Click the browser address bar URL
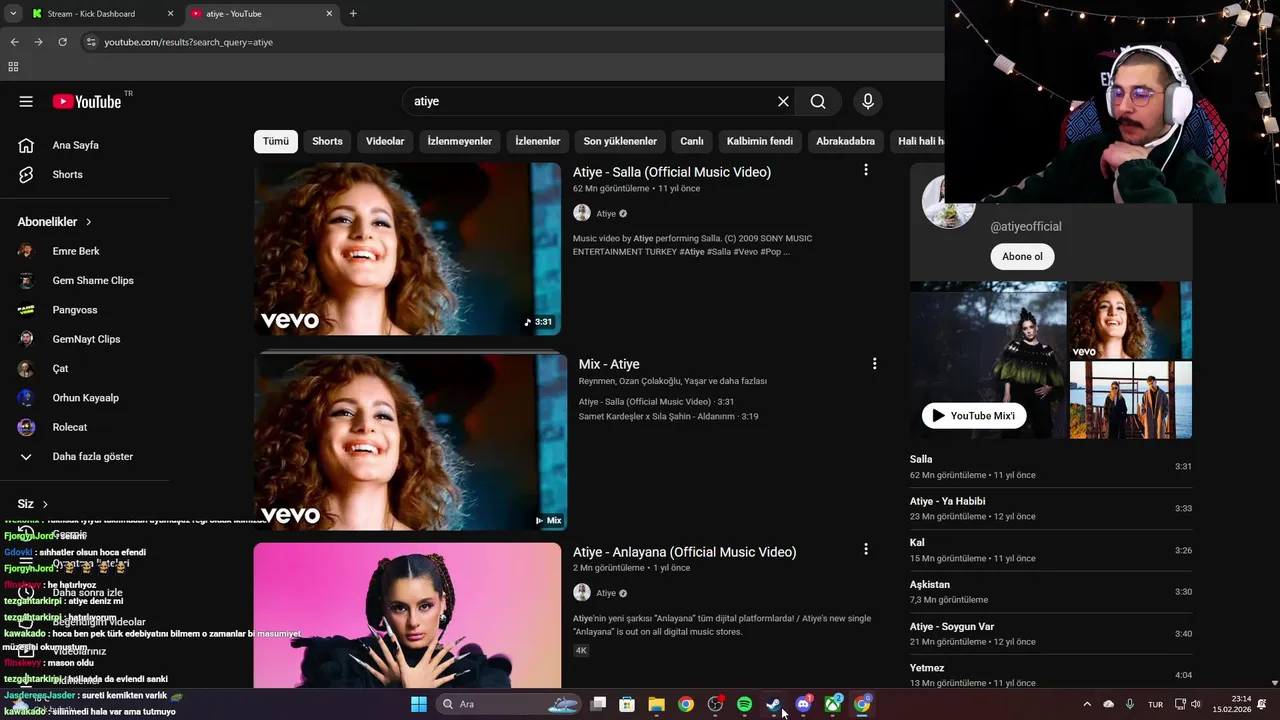The width and height of the screenshot is (1280, 720). point(188,42)
